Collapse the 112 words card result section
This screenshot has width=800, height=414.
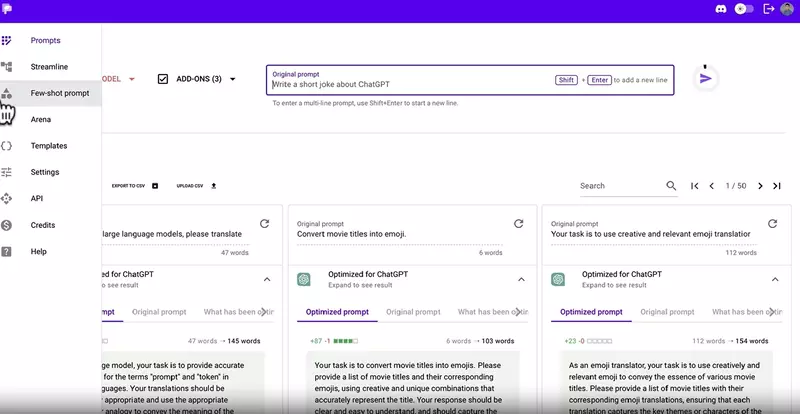coord(775,279)
